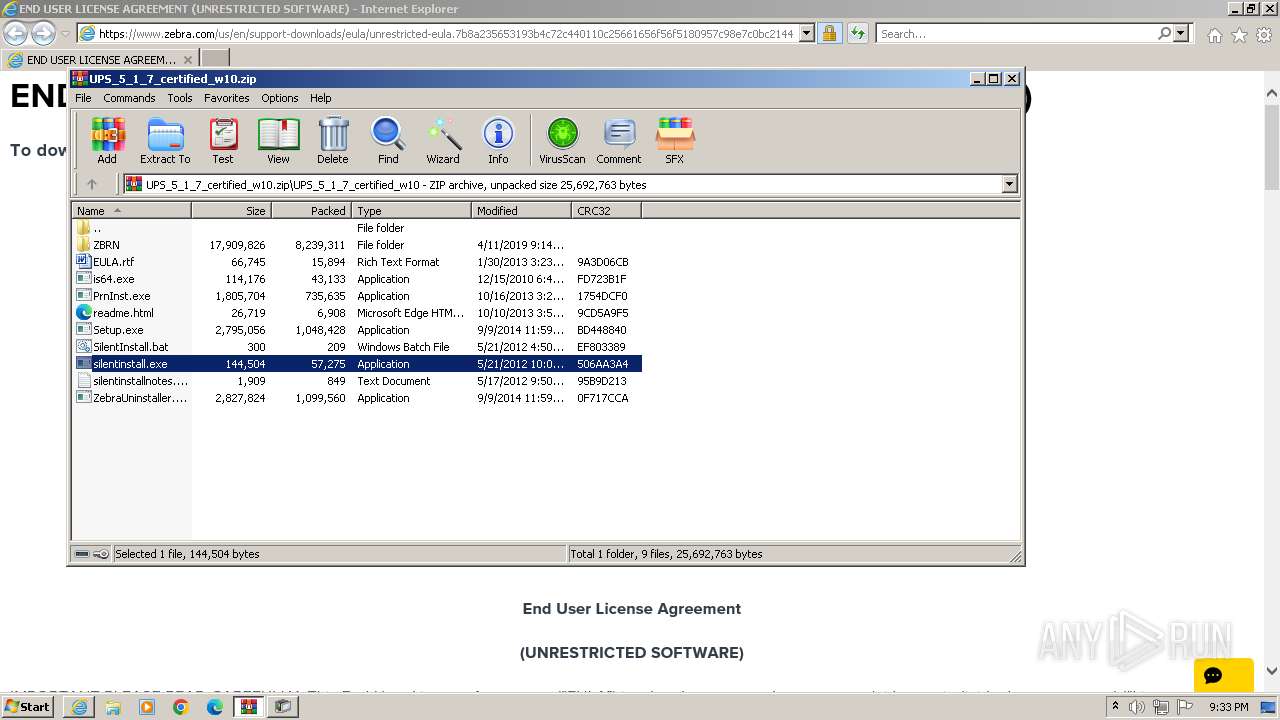1280x720 pixels.
Task: Select the SilentInstall.bat file
Action: click(356, 347)
